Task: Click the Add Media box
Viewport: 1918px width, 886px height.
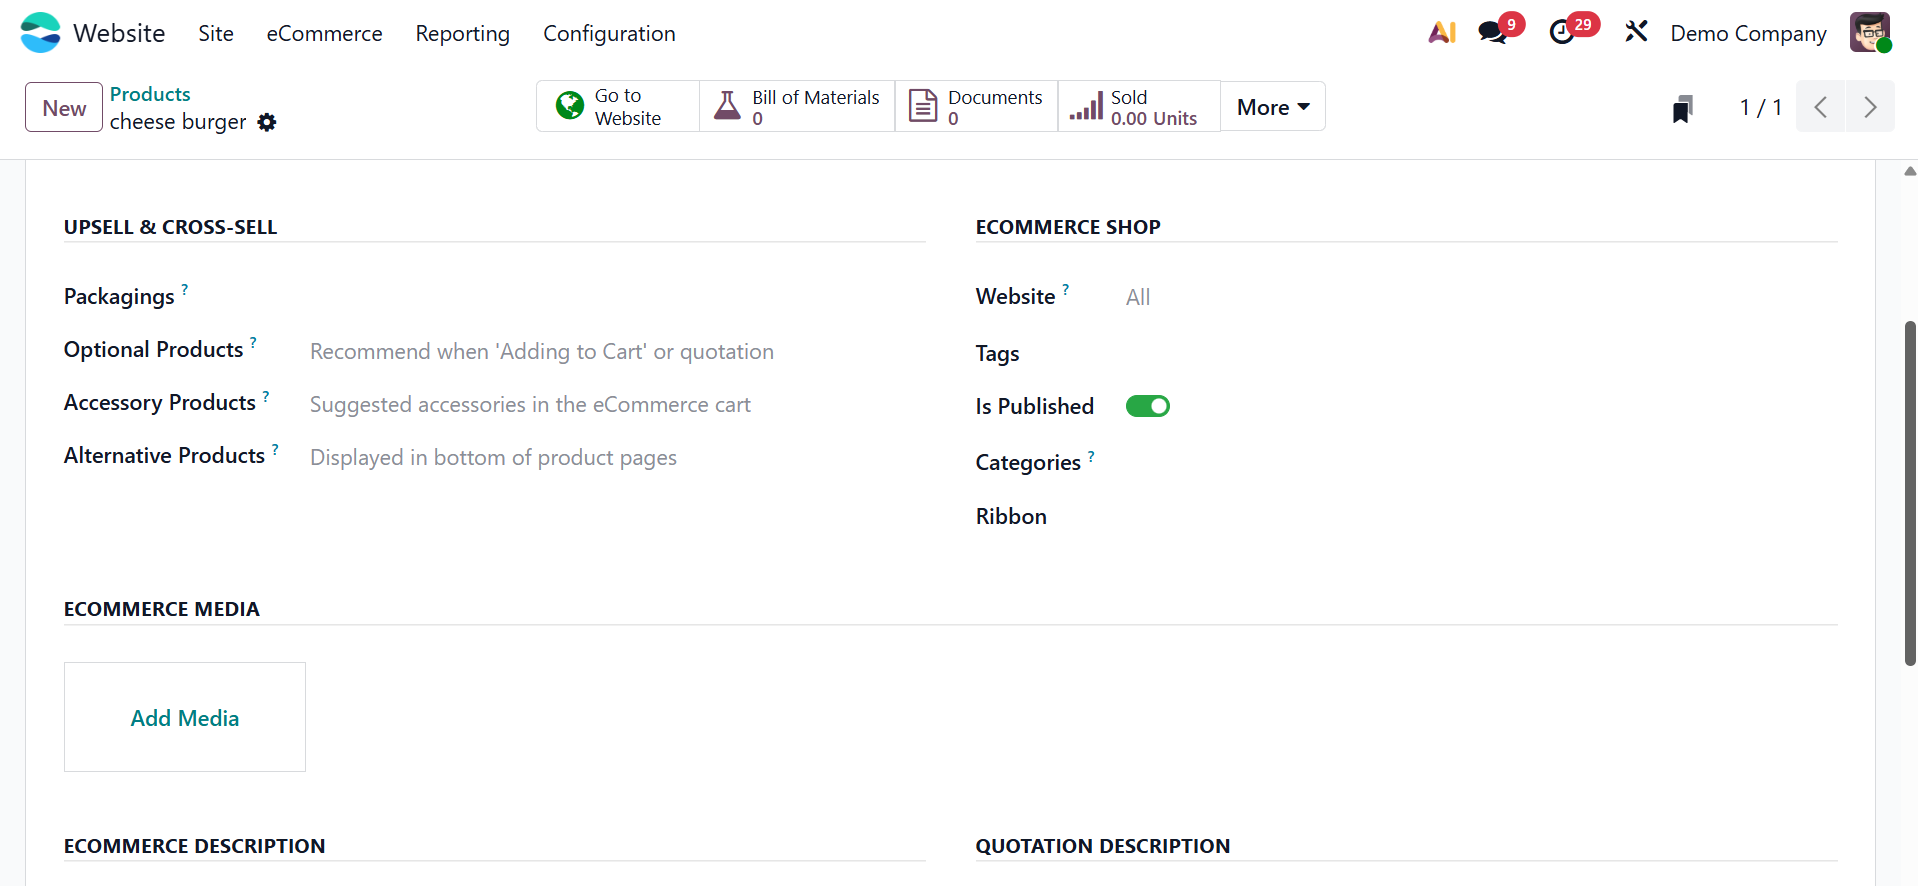Action: pos(185,717)
